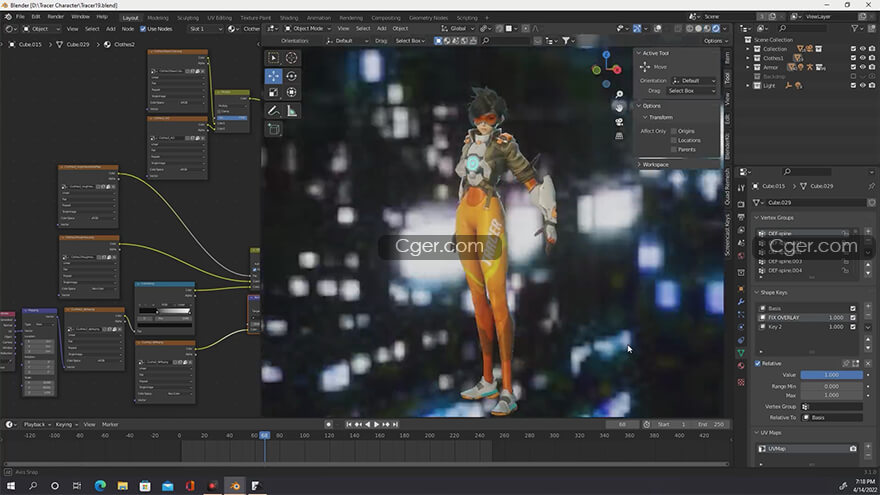Click shape key Value slider
880x495 pixels.
tap(831, 375)
